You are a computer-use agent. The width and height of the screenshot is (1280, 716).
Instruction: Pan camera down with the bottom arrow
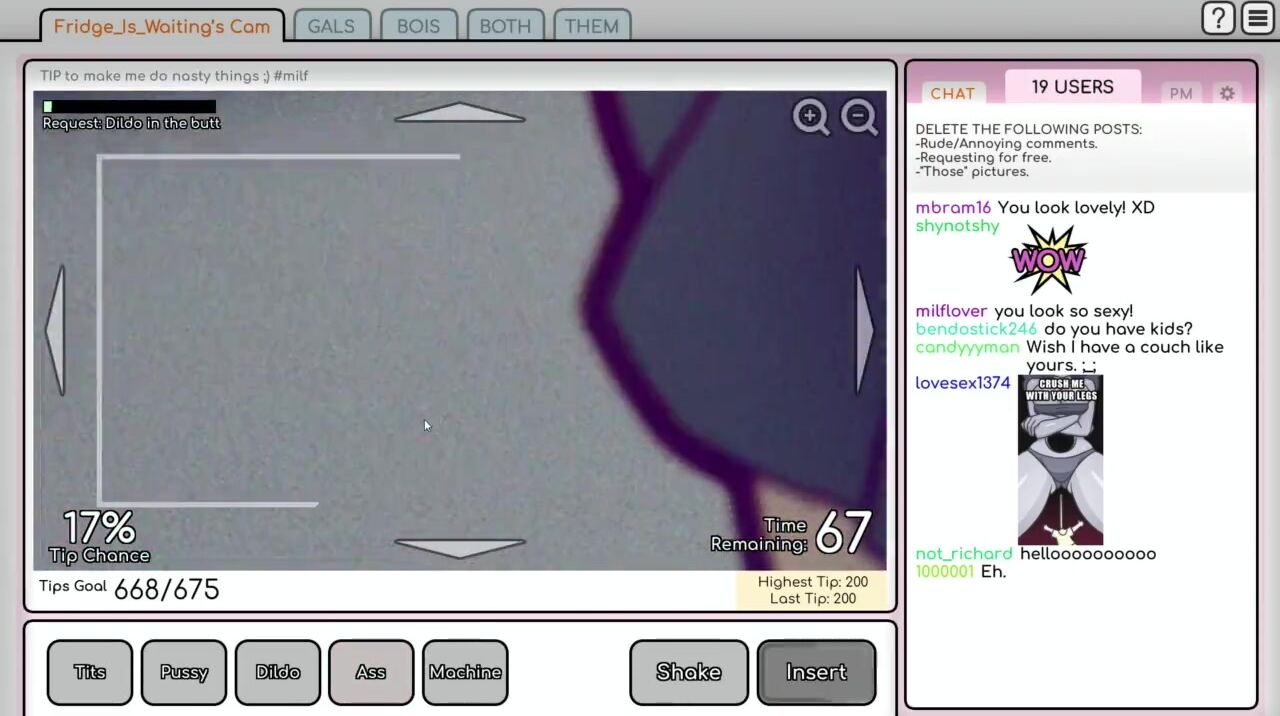pos(459,547)
